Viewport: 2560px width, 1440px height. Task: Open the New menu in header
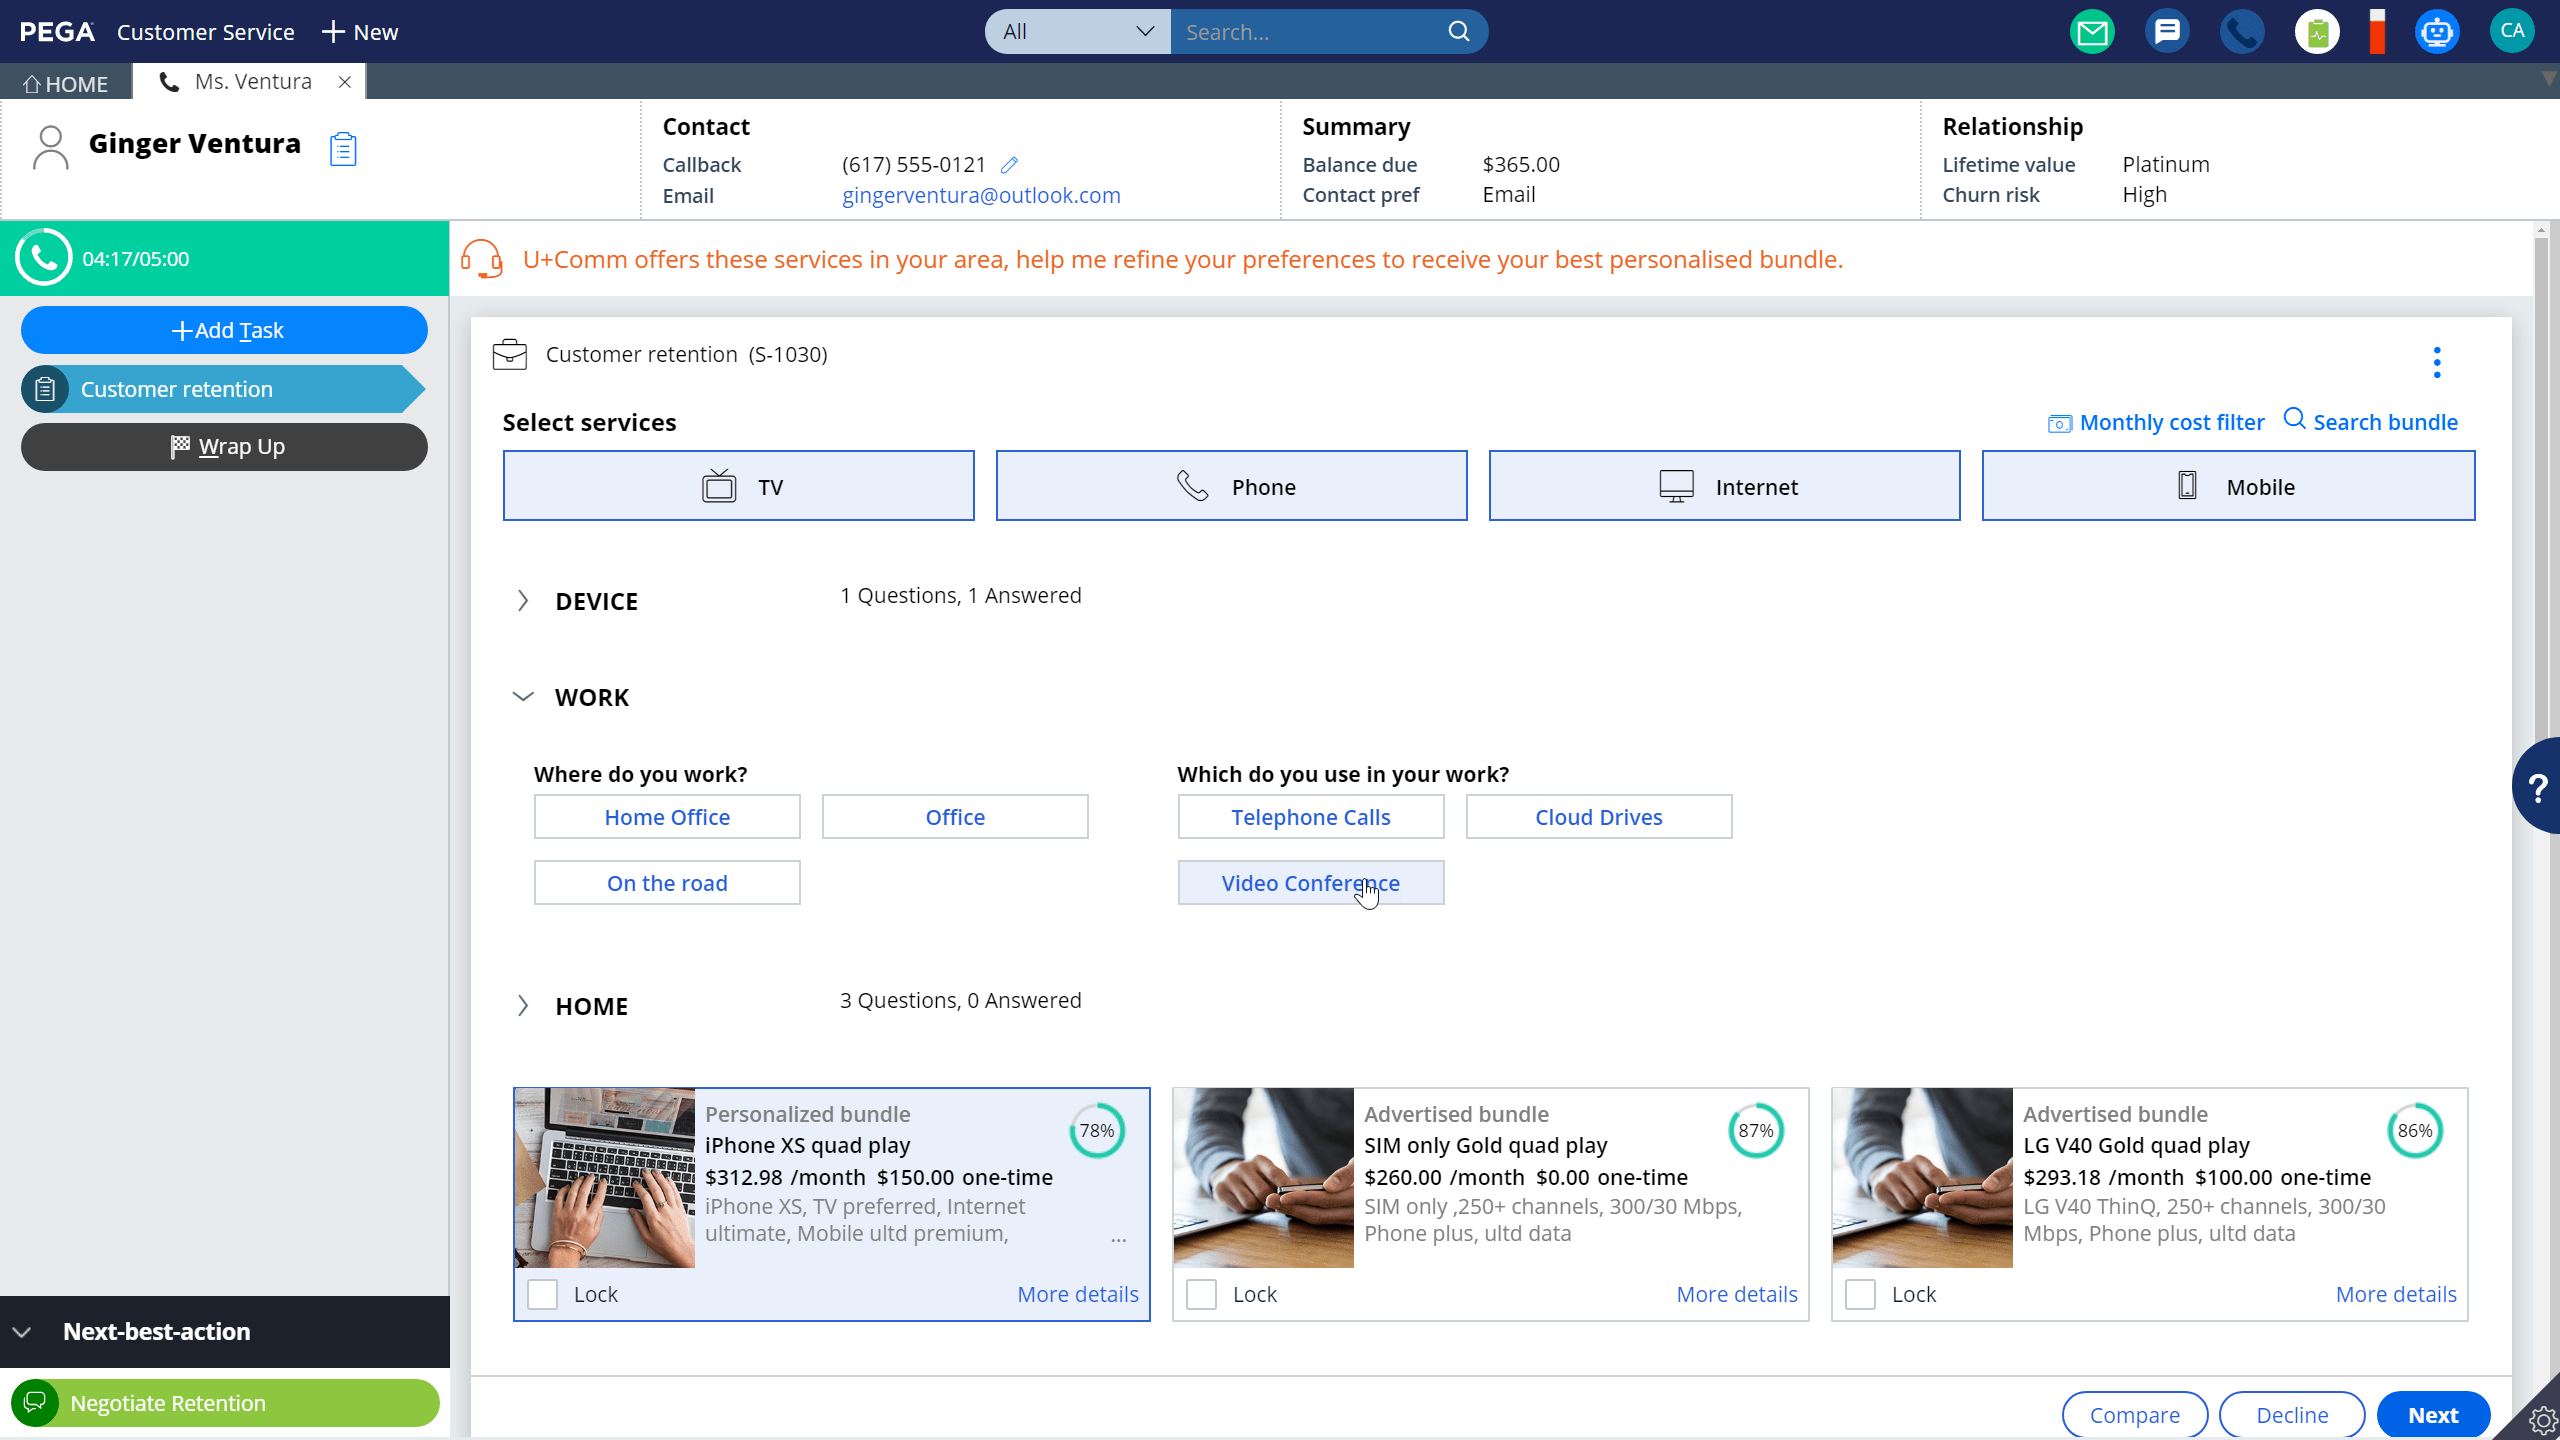[x=360, y=32]
